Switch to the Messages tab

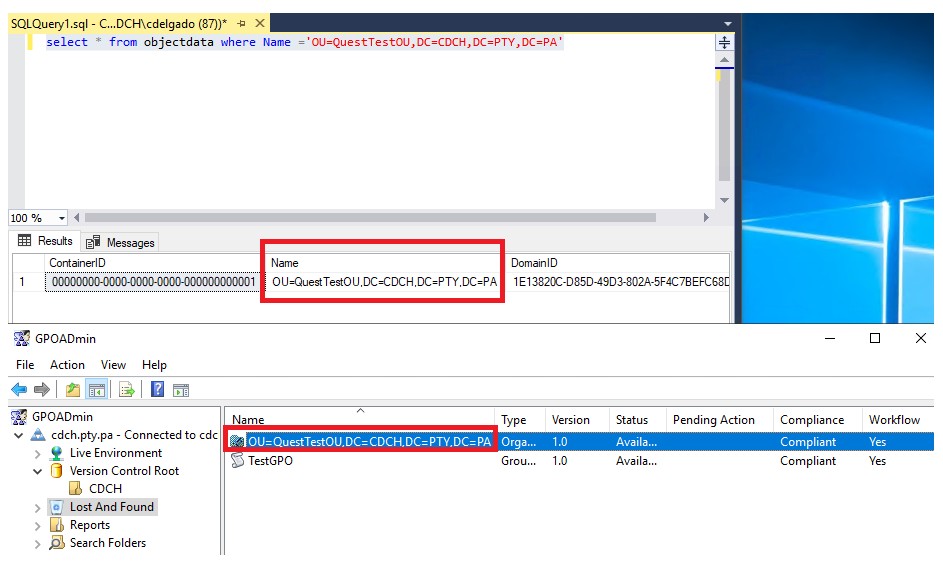(120, 242)
